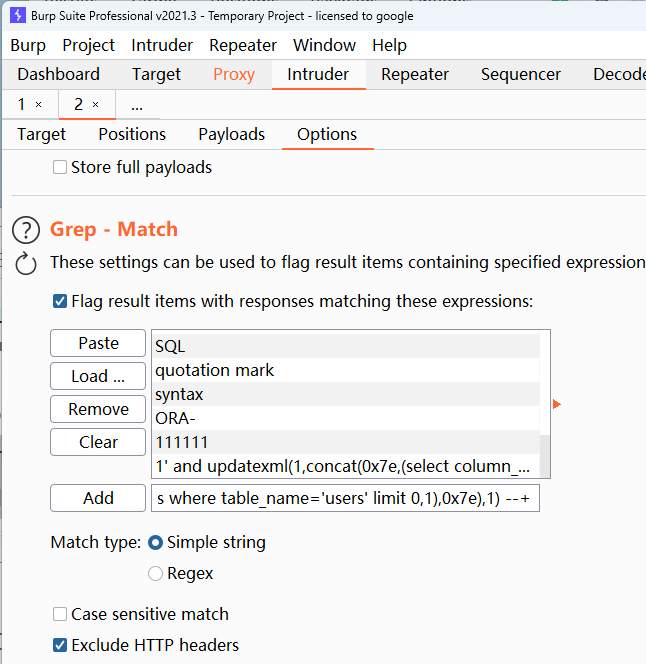The image size is (646, 664).
Task: Select Simple string match type
Action: (156, 543)
